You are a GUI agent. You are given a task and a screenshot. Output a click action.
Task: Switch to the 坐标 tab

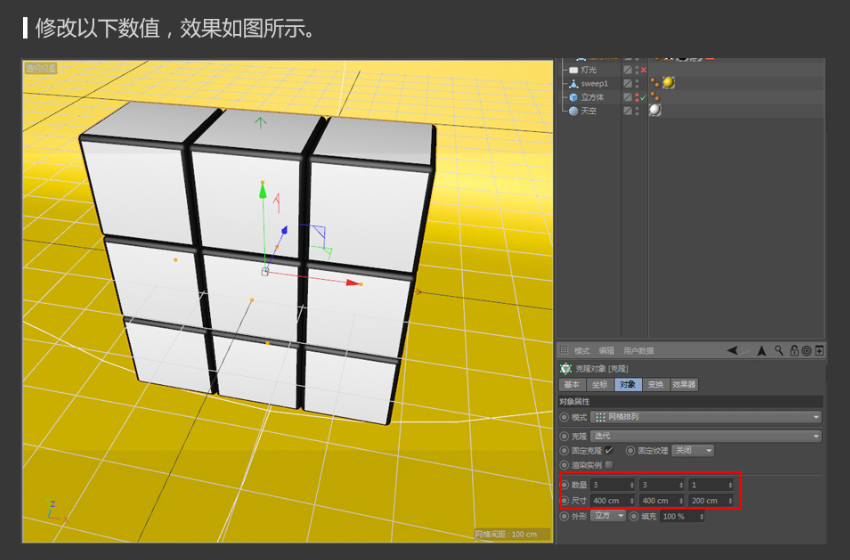[x=598, y=384]
